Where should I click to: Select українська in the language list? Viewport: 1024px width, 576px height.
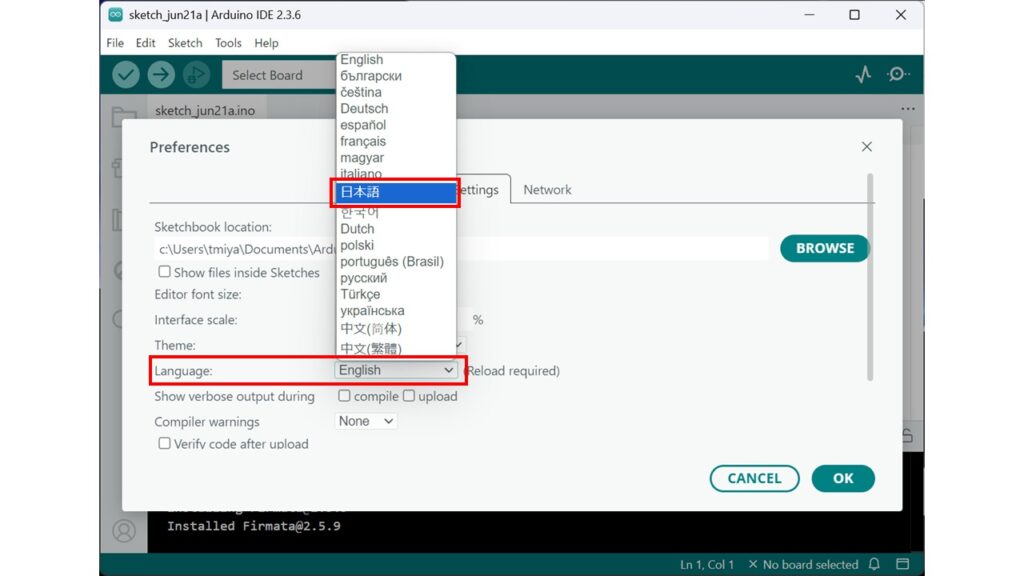pos(395,310)
